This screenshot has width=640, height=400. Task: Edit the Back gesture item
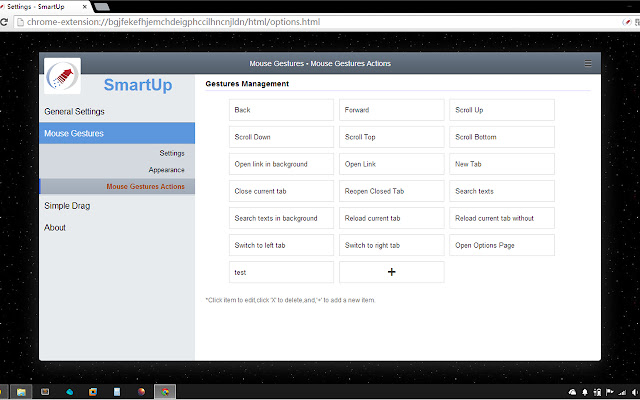pos(281,110)
